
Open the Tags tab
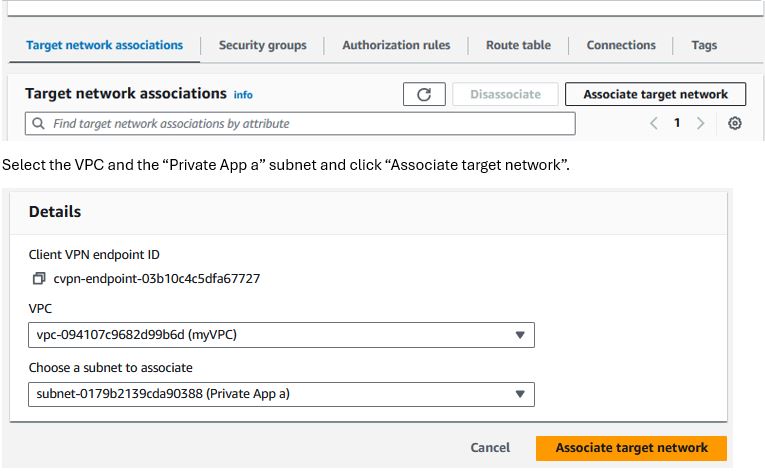(704, 45)
